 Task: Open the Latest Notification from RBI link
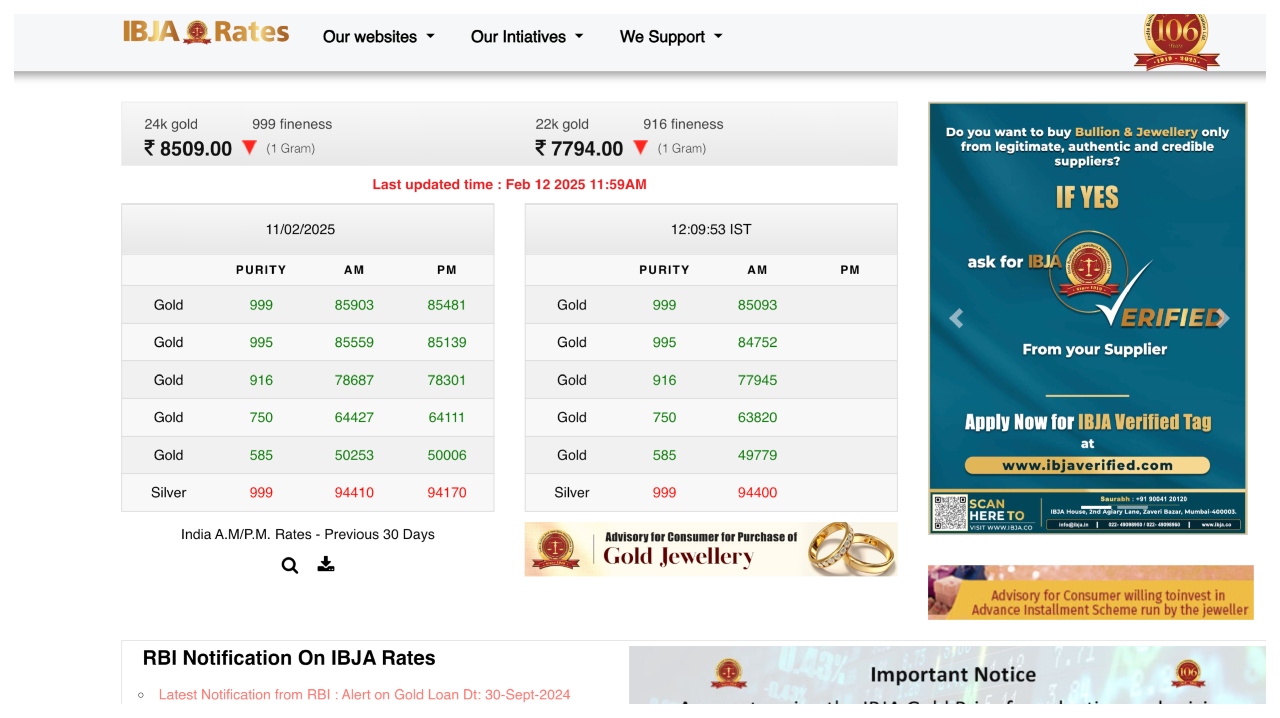click(364, 694)
